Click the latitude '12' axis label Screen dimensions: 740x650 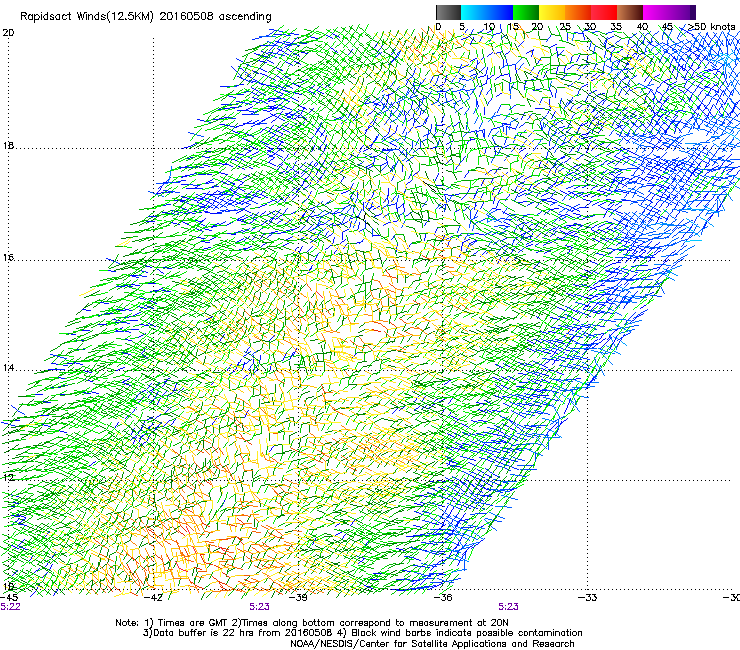(x=8, y=478)
